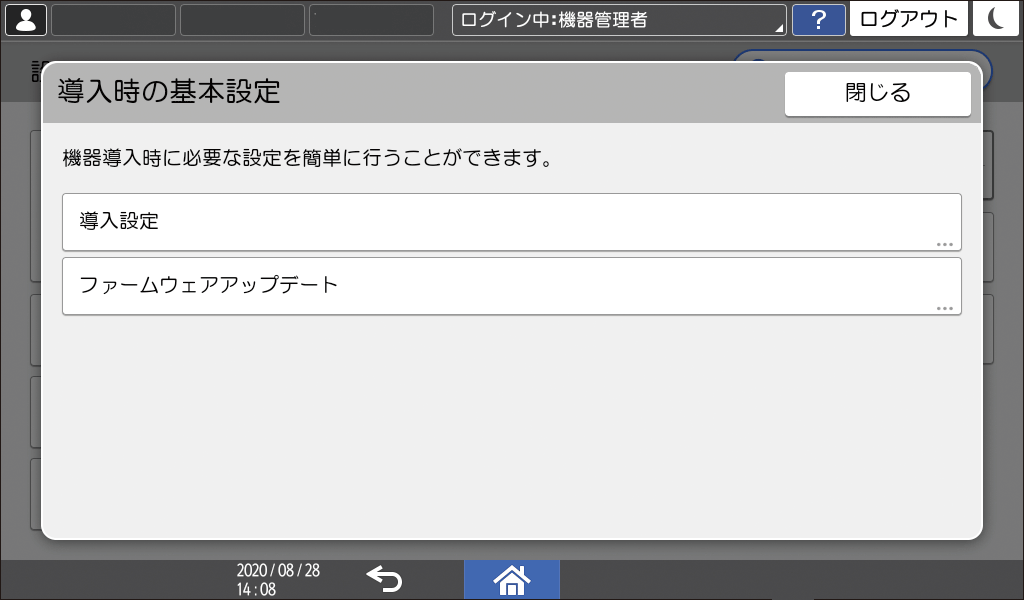Click the 閉じる button
Screen dimensions: 1024x600
877,93
